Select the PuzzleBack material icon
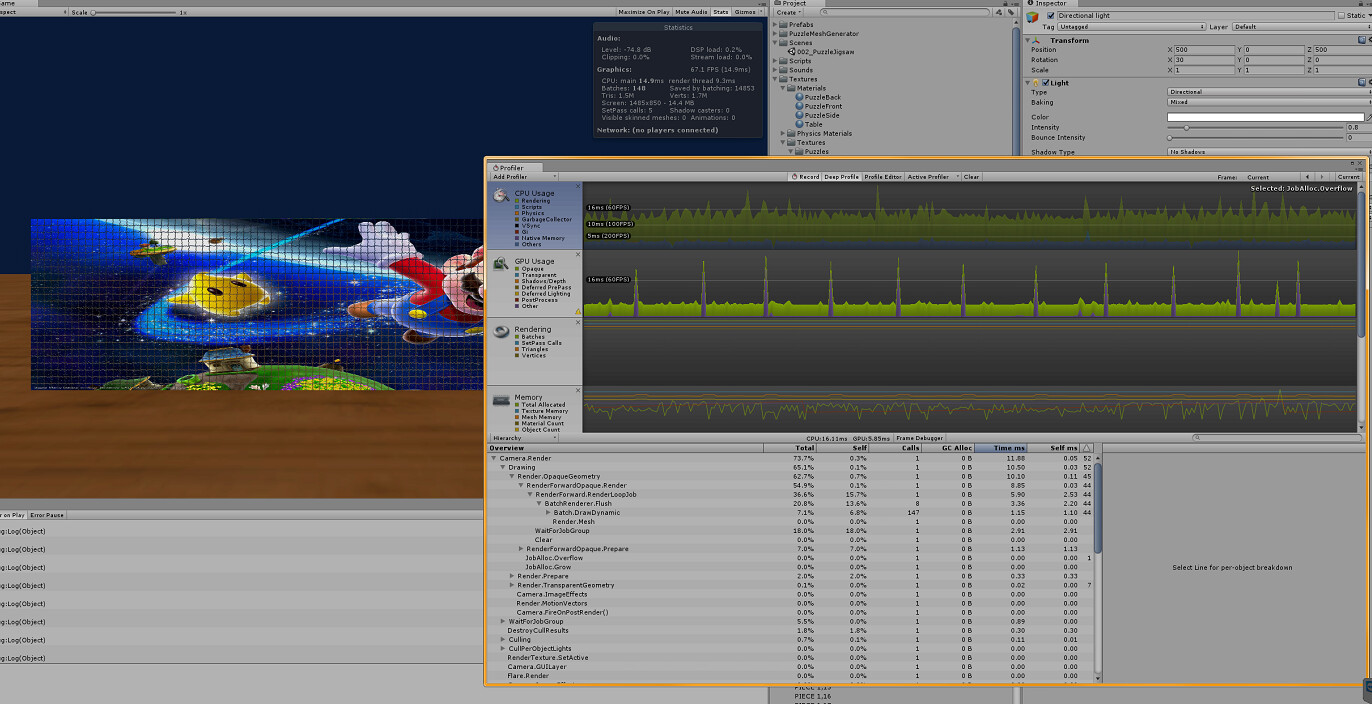The width and height of the screenshot is (1372, 704). [x=799, y=97]
